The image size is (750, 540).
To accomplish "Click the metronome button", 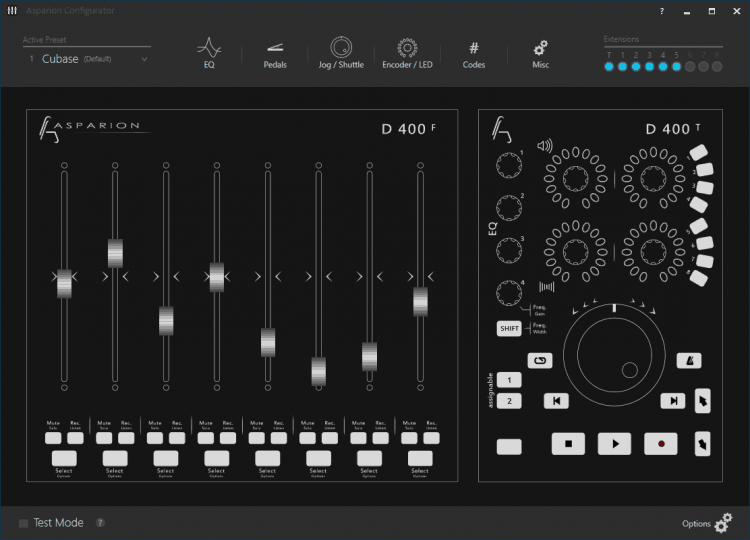I will point(689,361).
